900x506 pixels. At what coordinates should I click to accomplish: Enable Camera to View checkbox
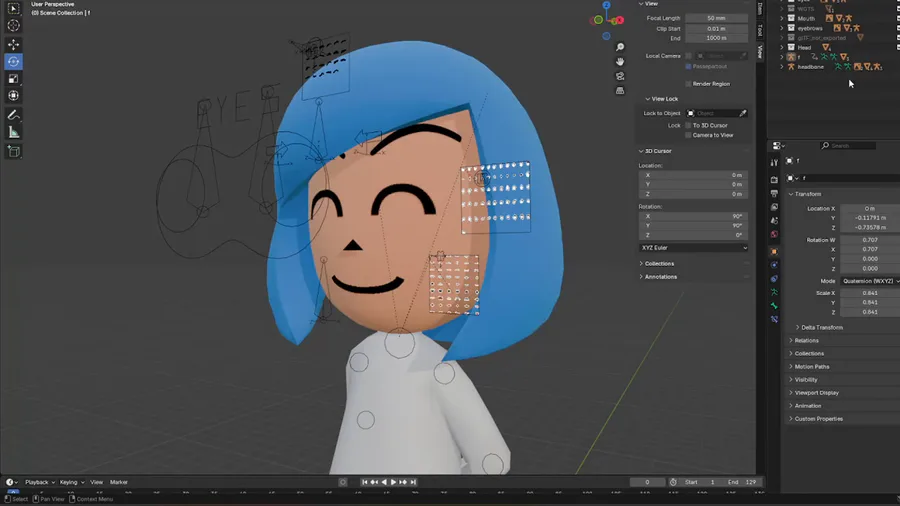[x=688, y=135]
